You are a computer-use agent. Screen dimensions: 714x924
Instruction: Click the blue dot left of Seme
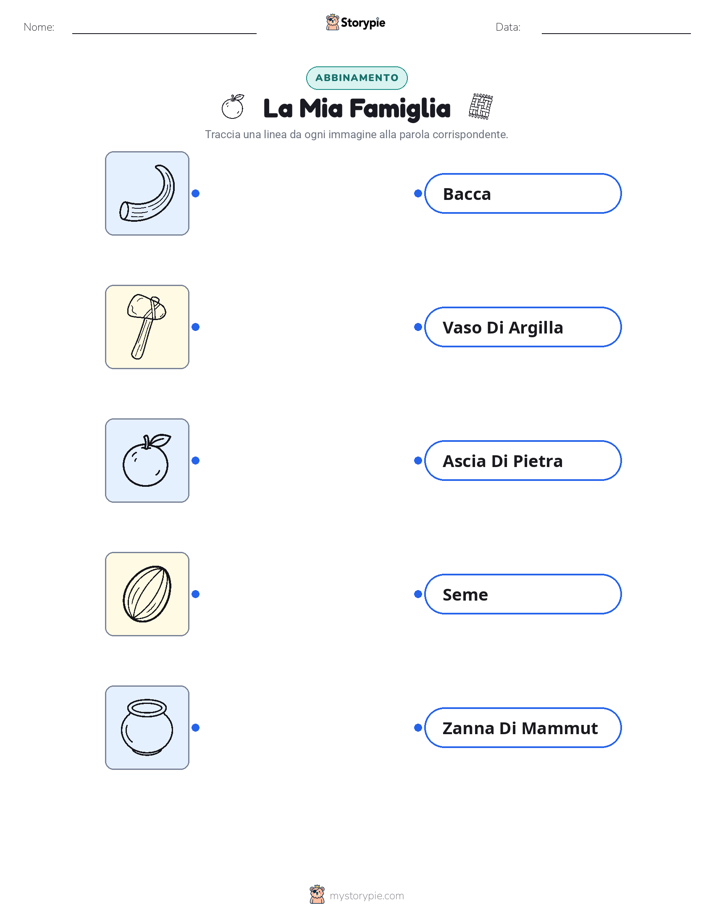(418, 594)
